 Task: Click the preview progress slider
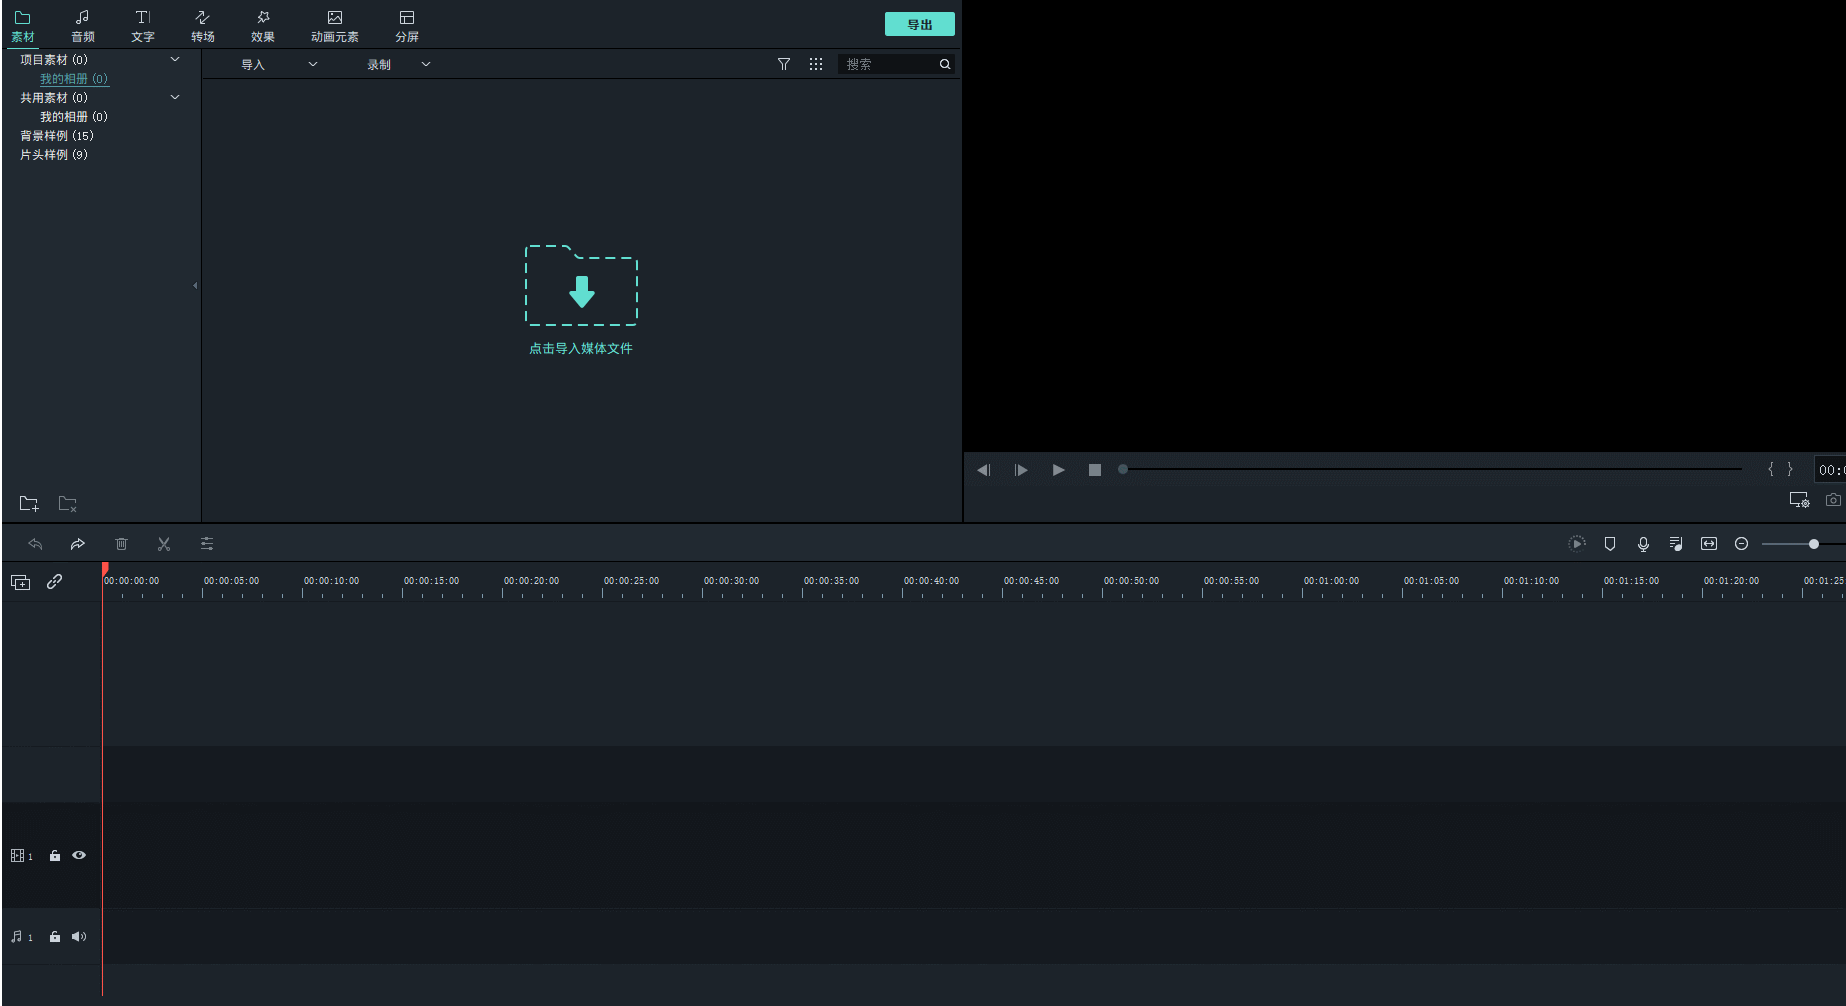tap(1430, 469)
